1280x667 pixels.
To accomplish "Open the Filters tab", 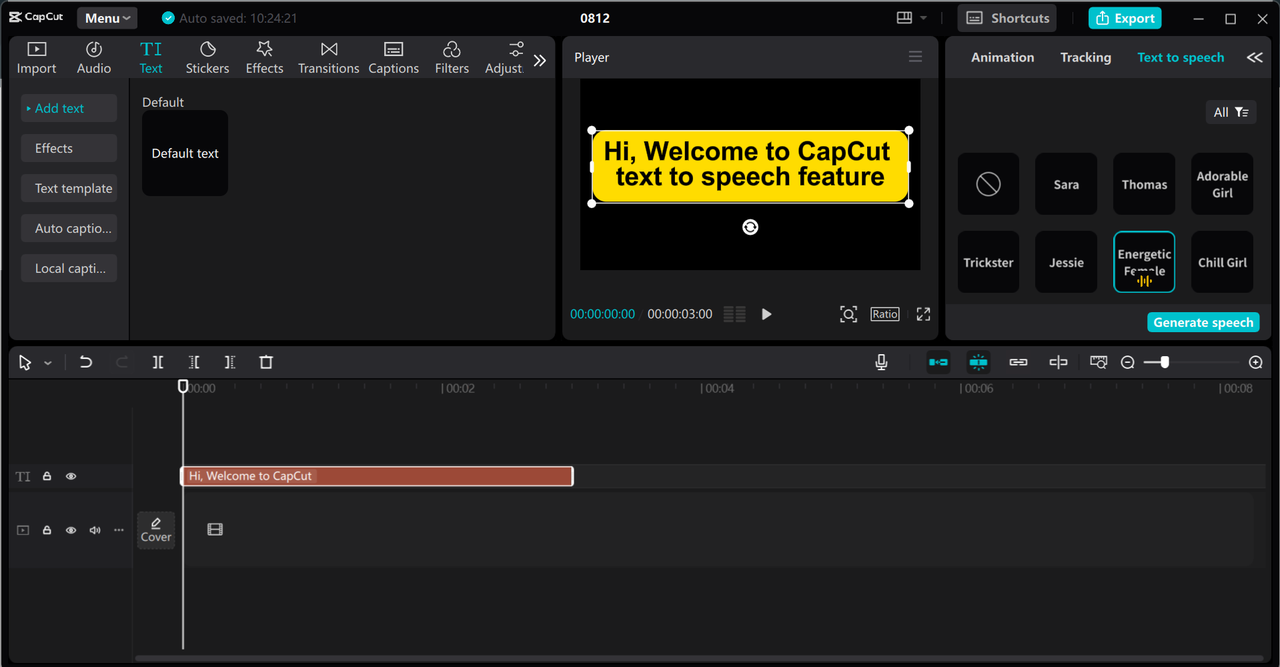I will tap(451, 58).
